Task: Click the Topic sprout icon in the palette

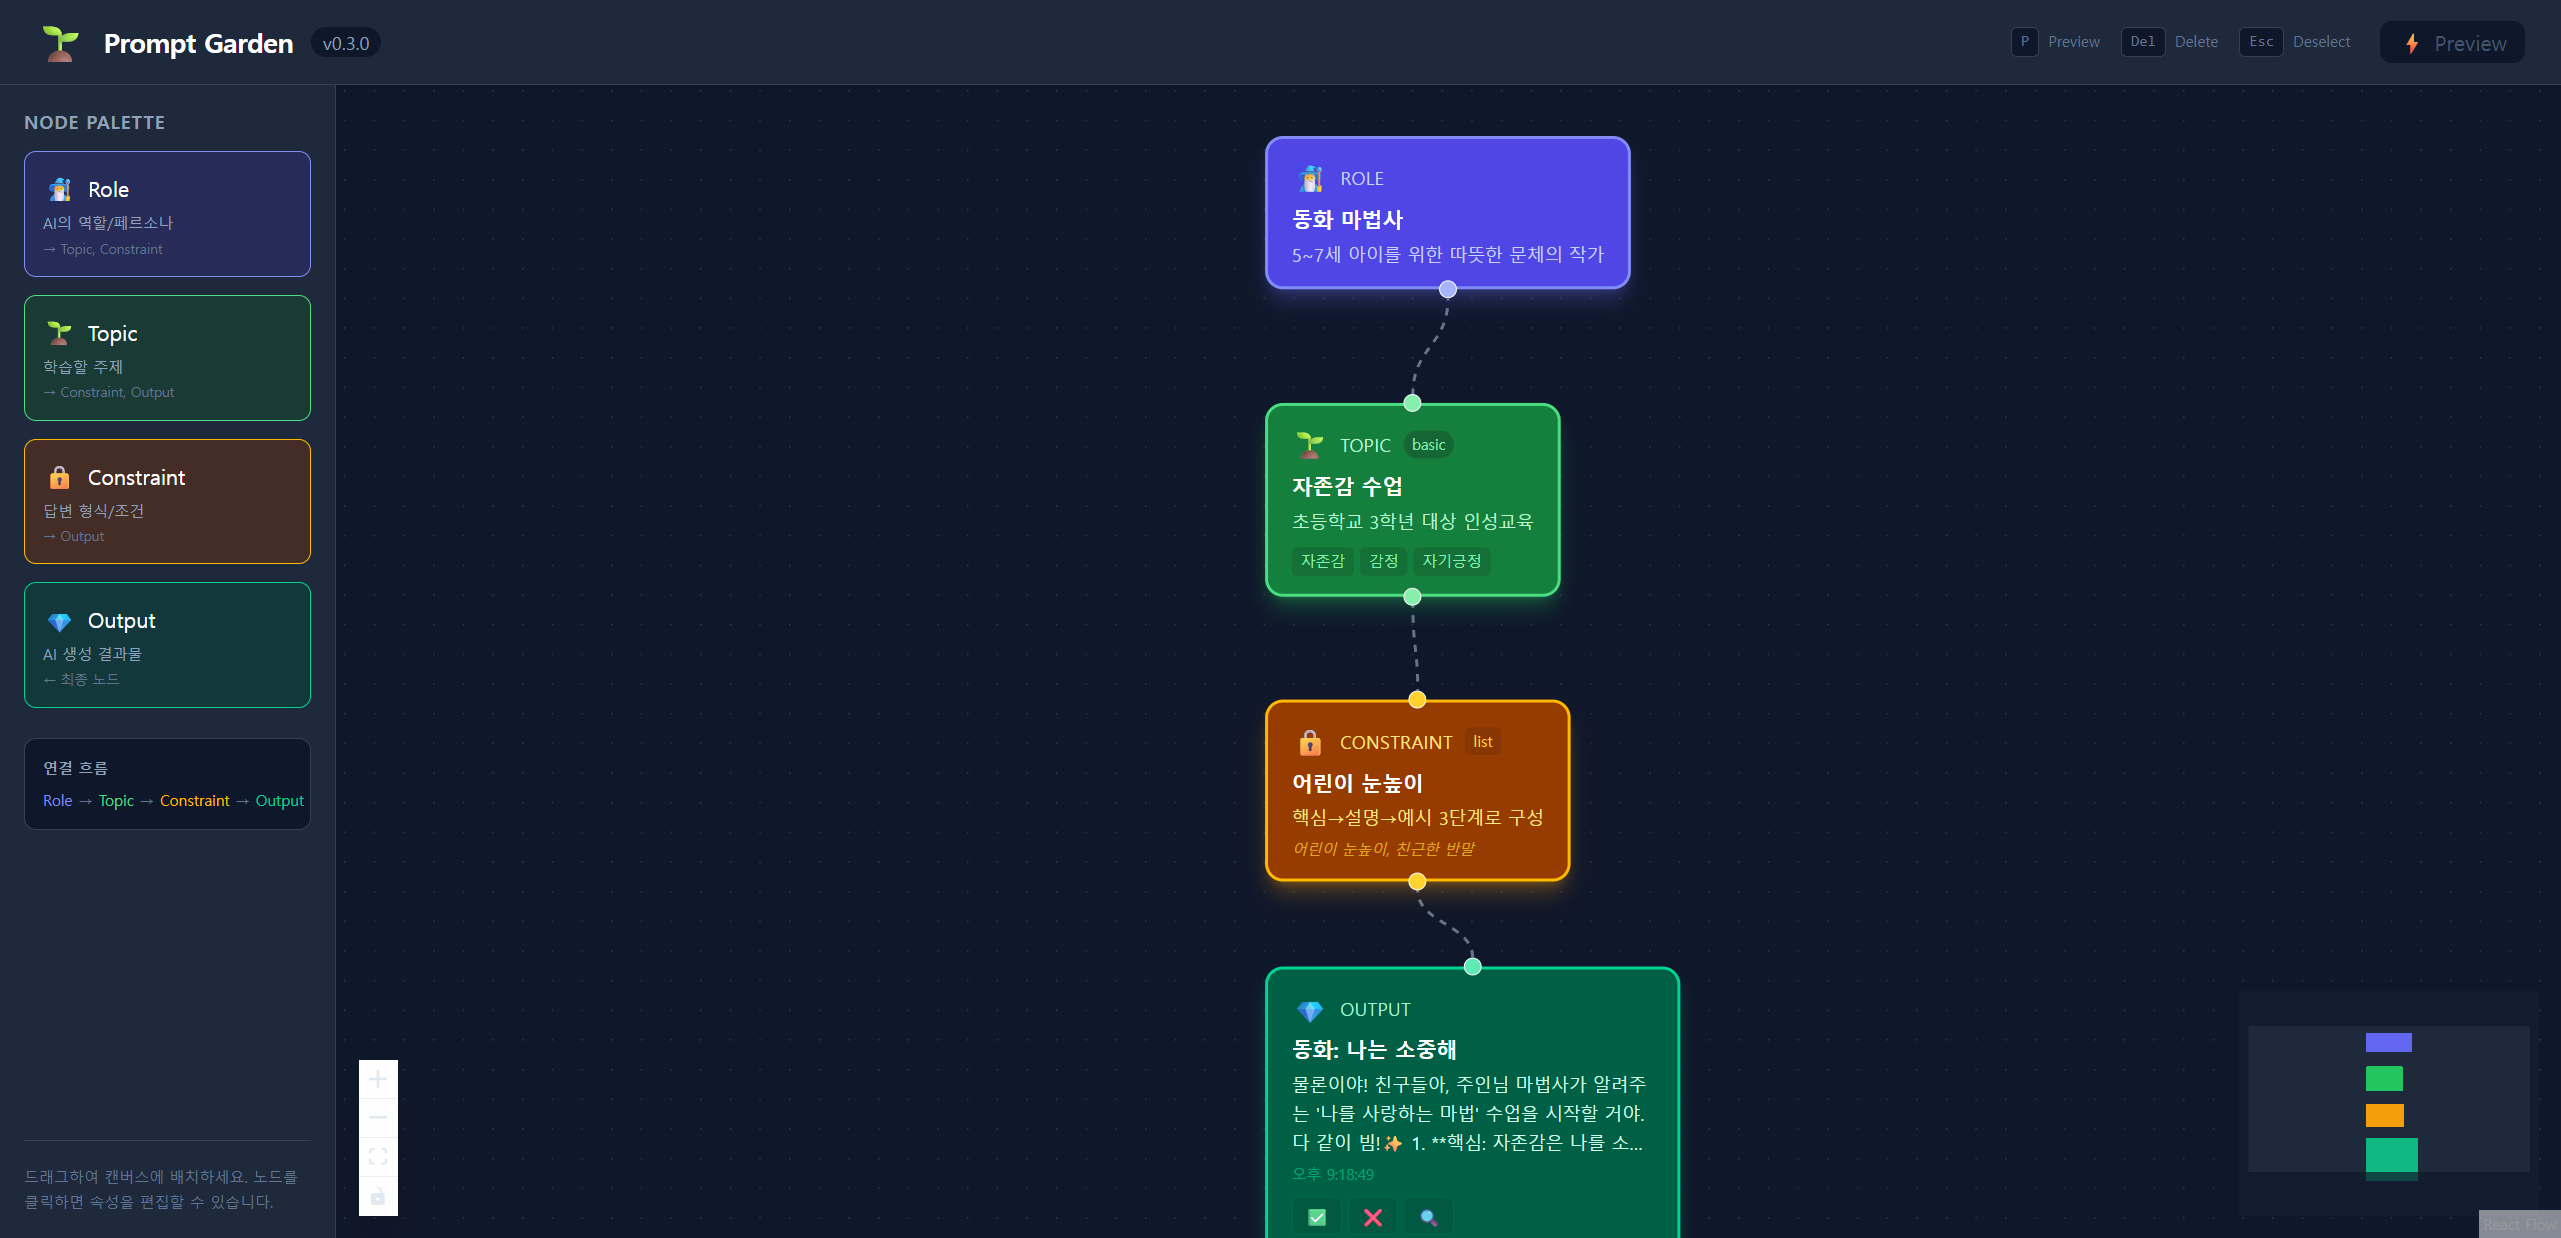Action: (x=59, y=332)
